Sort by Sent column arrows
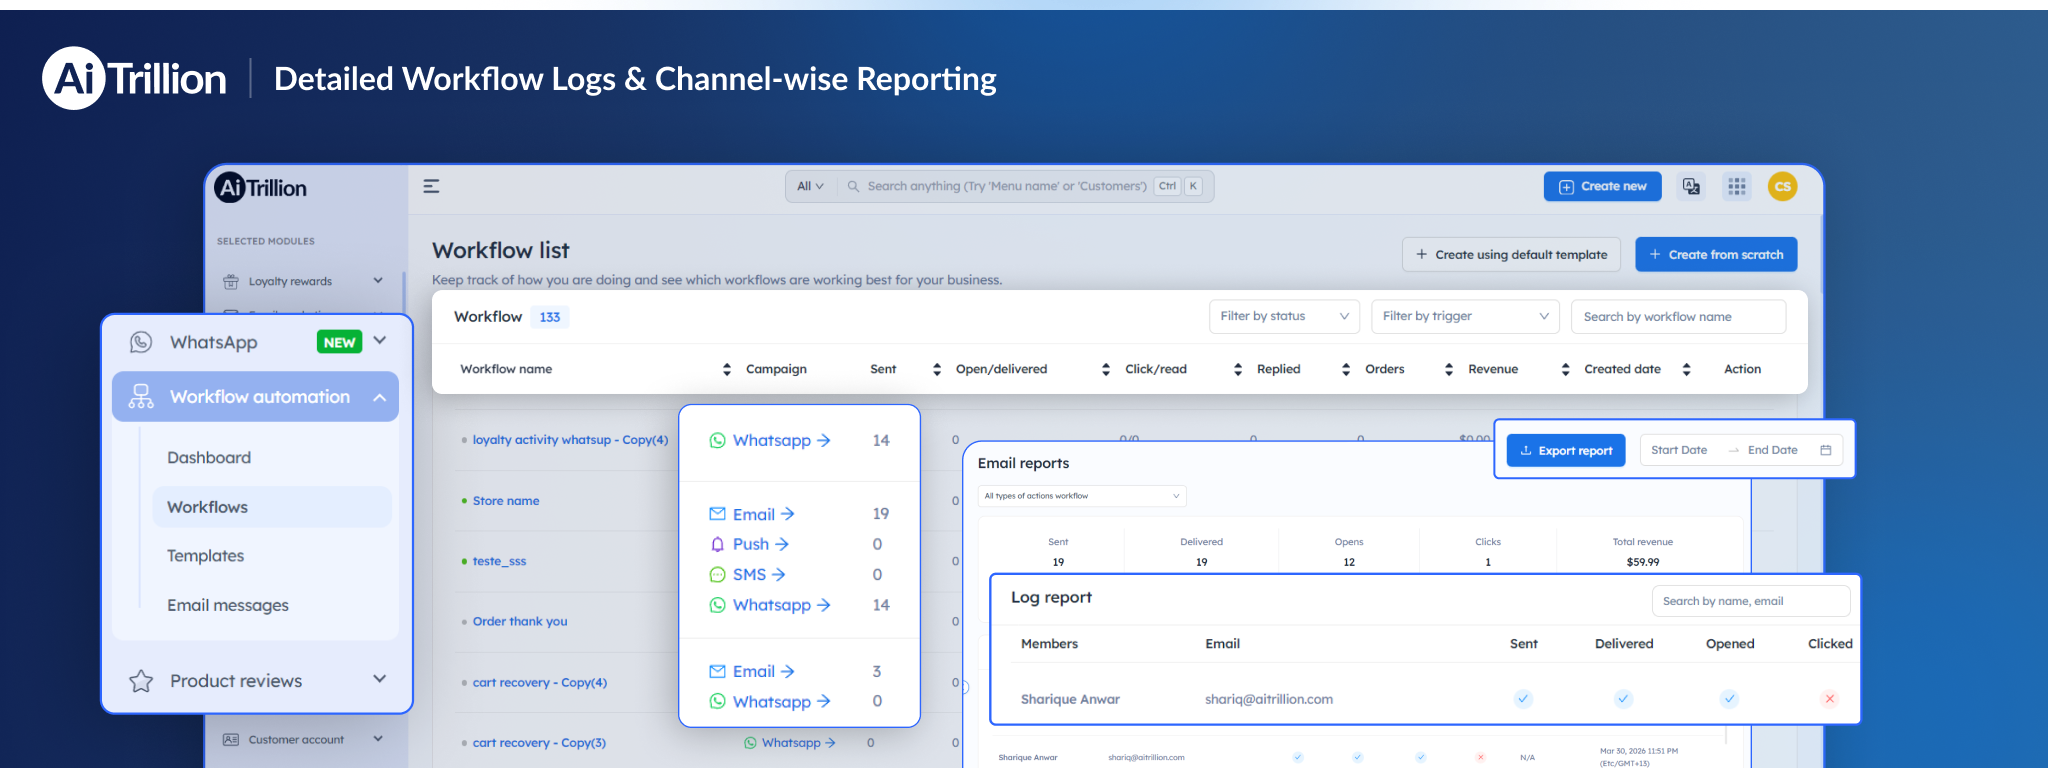Image resolution: width=2048 pixels, height=768 pixels. [937, 369]
